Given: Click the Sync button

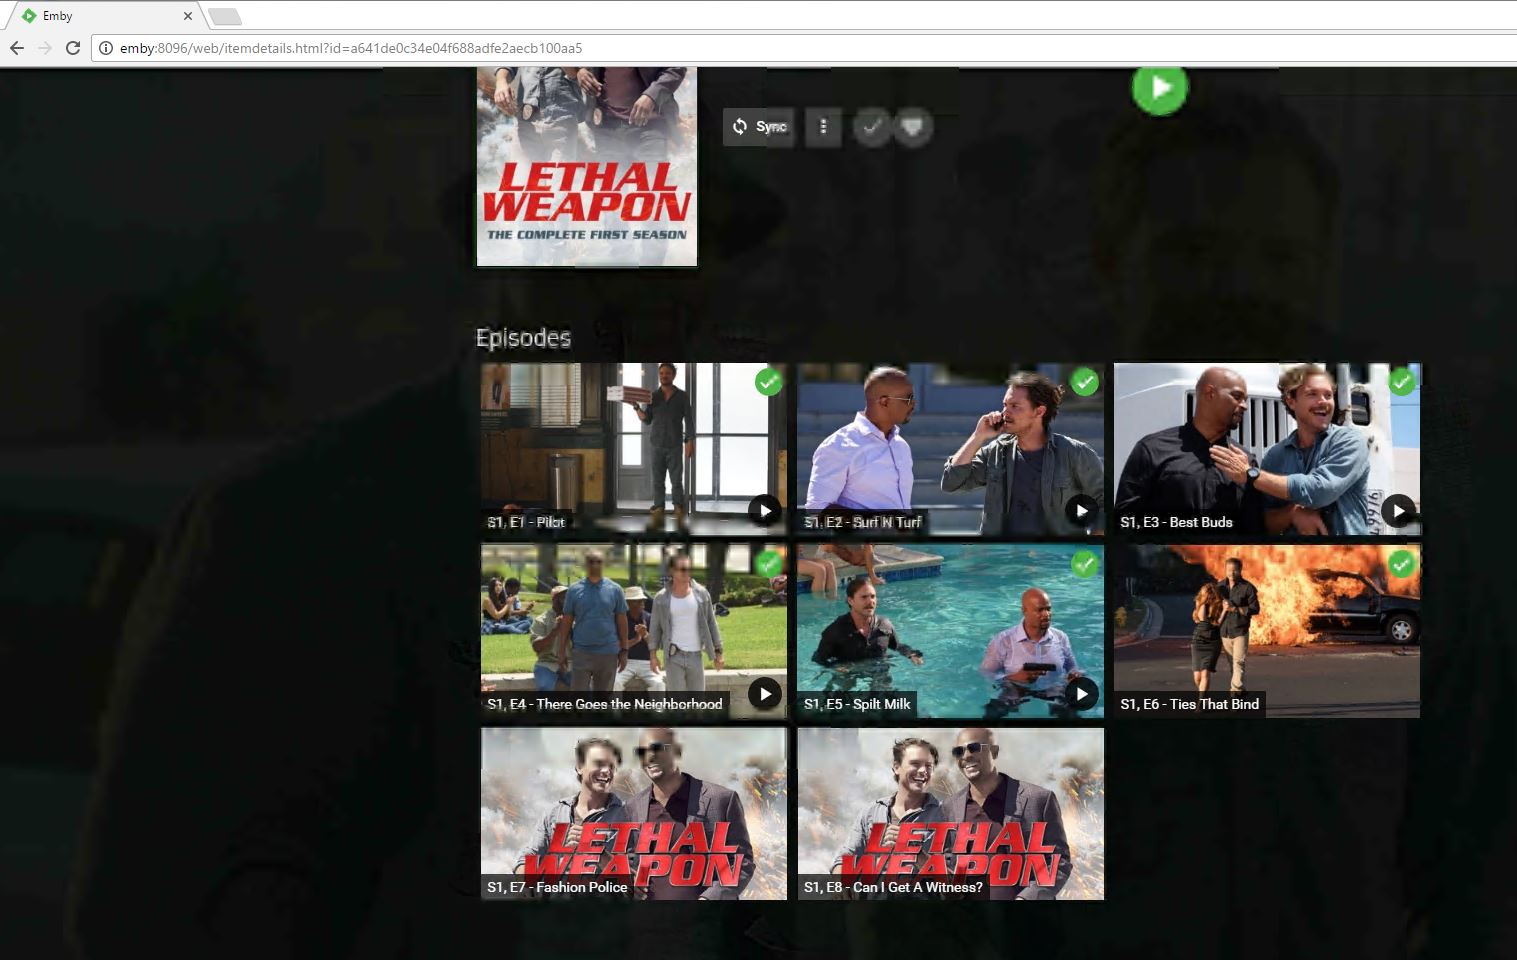Looking at the screenshot, I should pos(759,127).
